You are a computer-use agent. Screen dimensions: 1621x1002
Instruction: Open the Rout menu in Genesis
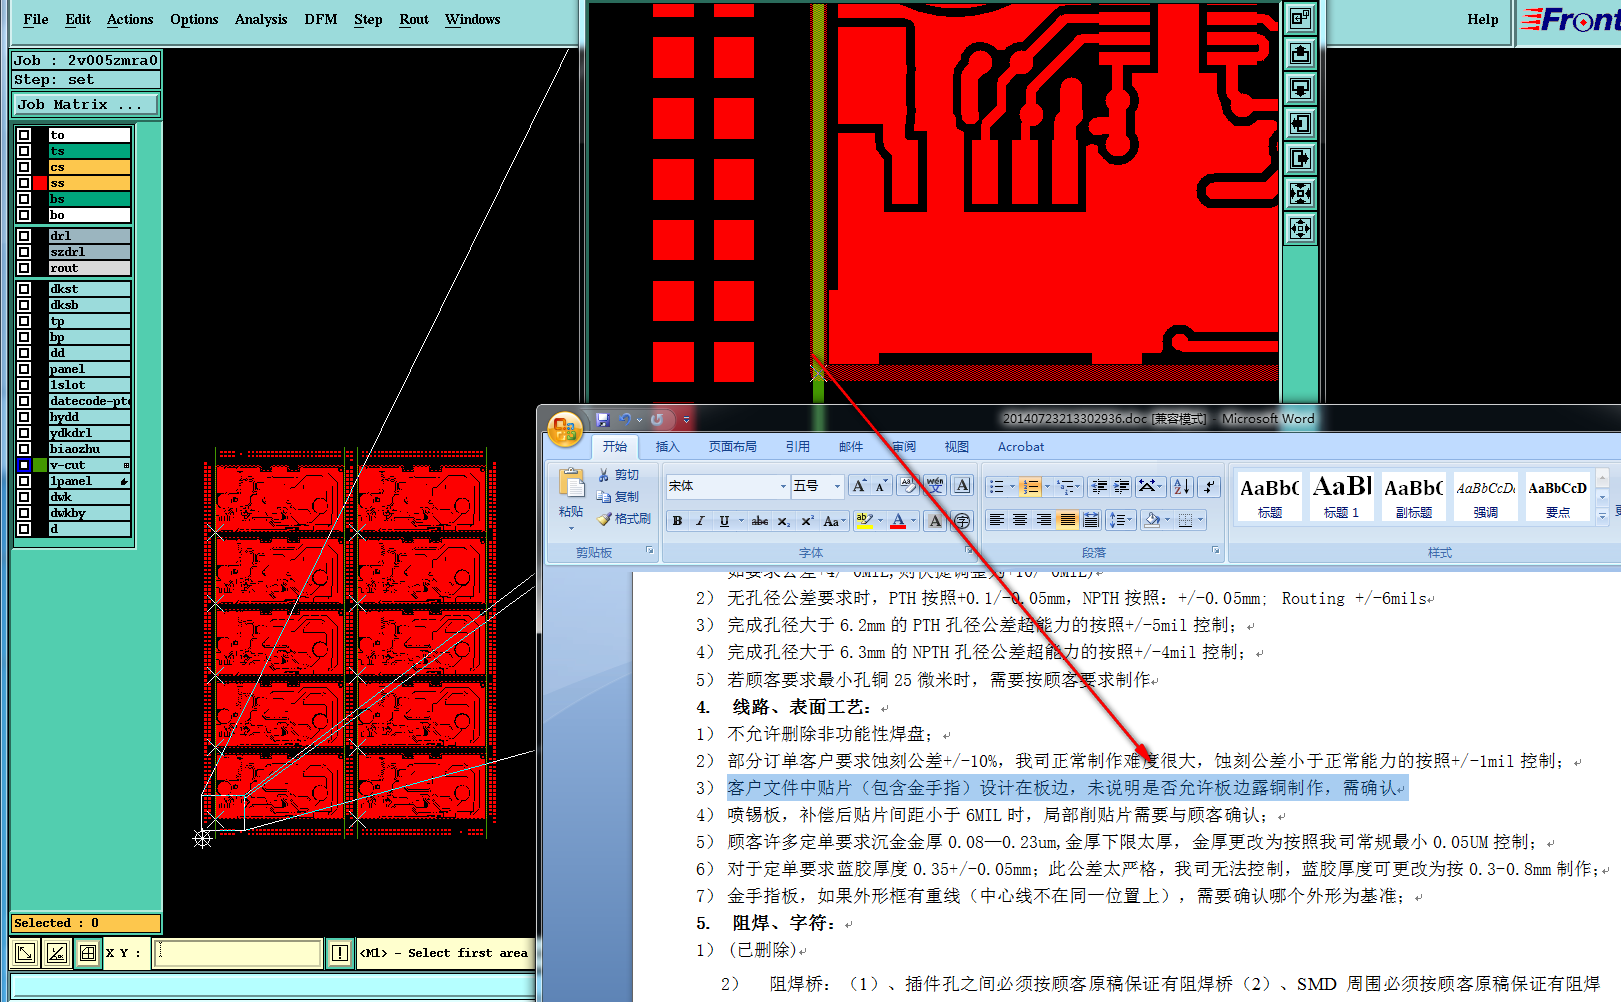click(x=413, y=19)
